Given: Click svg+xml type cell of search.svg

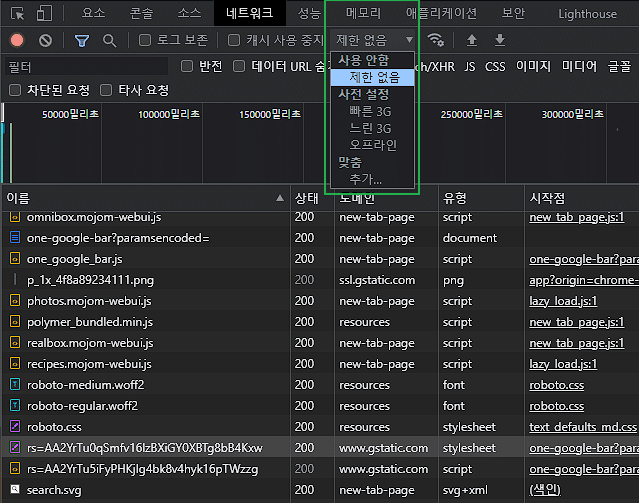Looking at the screenshot, I should point(465,490).
